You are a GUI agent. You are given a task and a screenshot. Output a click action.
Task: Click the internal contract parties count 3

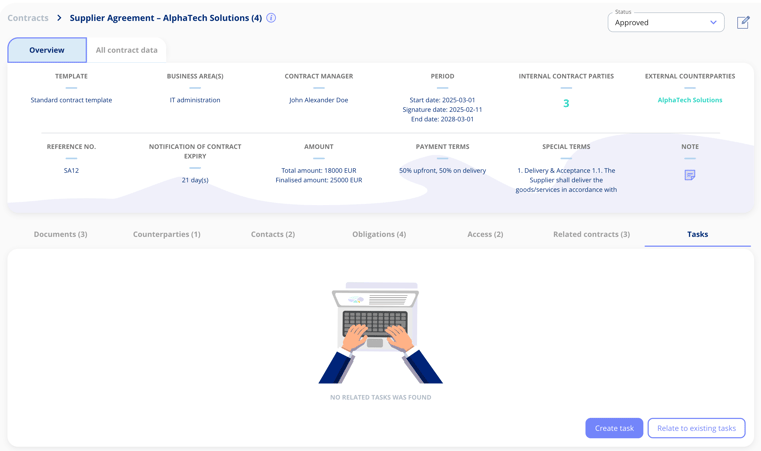[566, 103]
